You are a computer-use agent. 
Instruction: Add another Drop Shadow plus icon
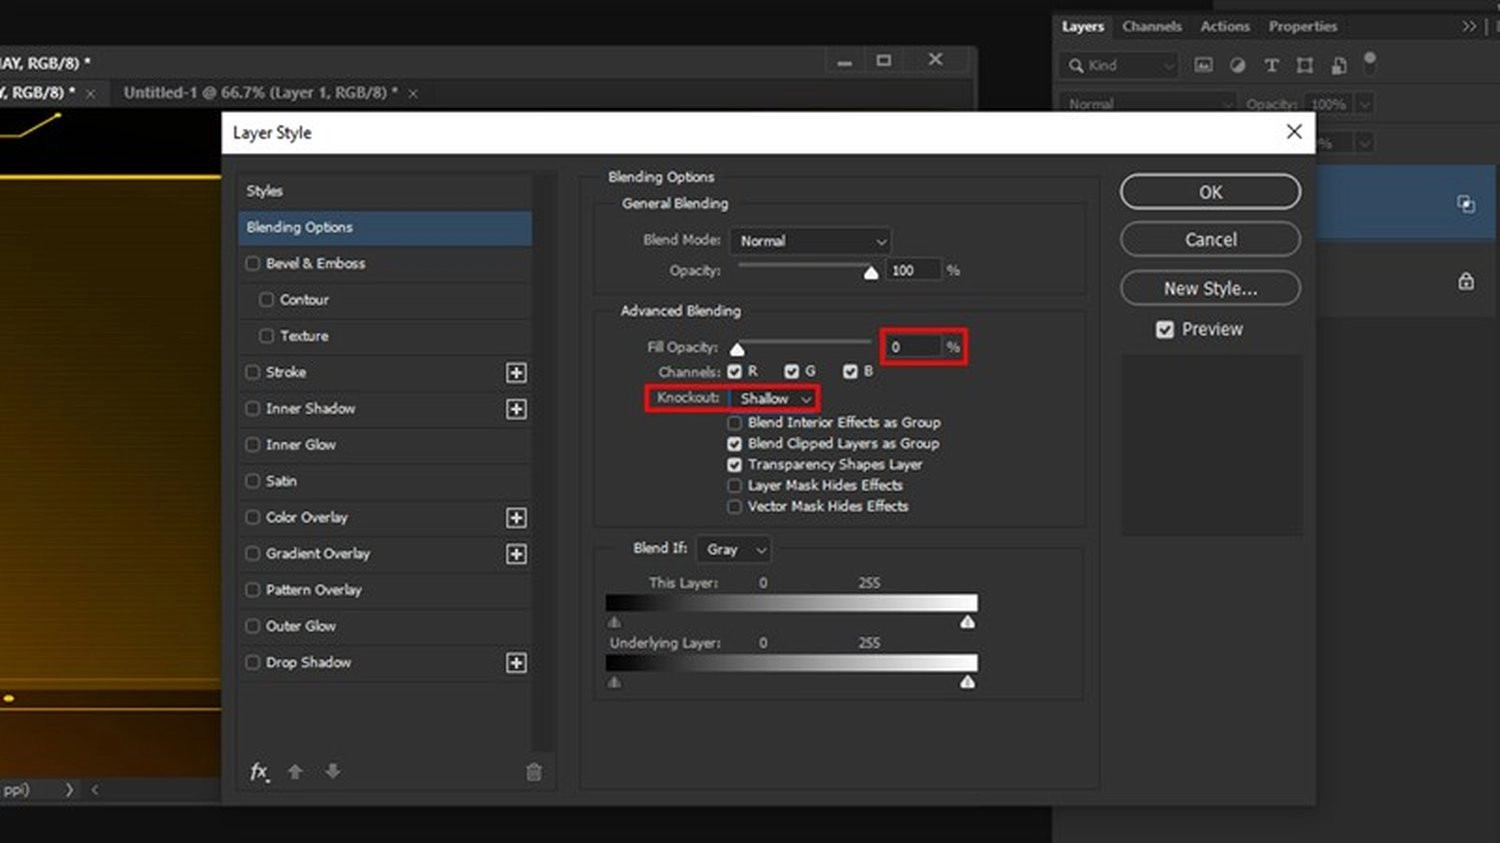[516, 663]
